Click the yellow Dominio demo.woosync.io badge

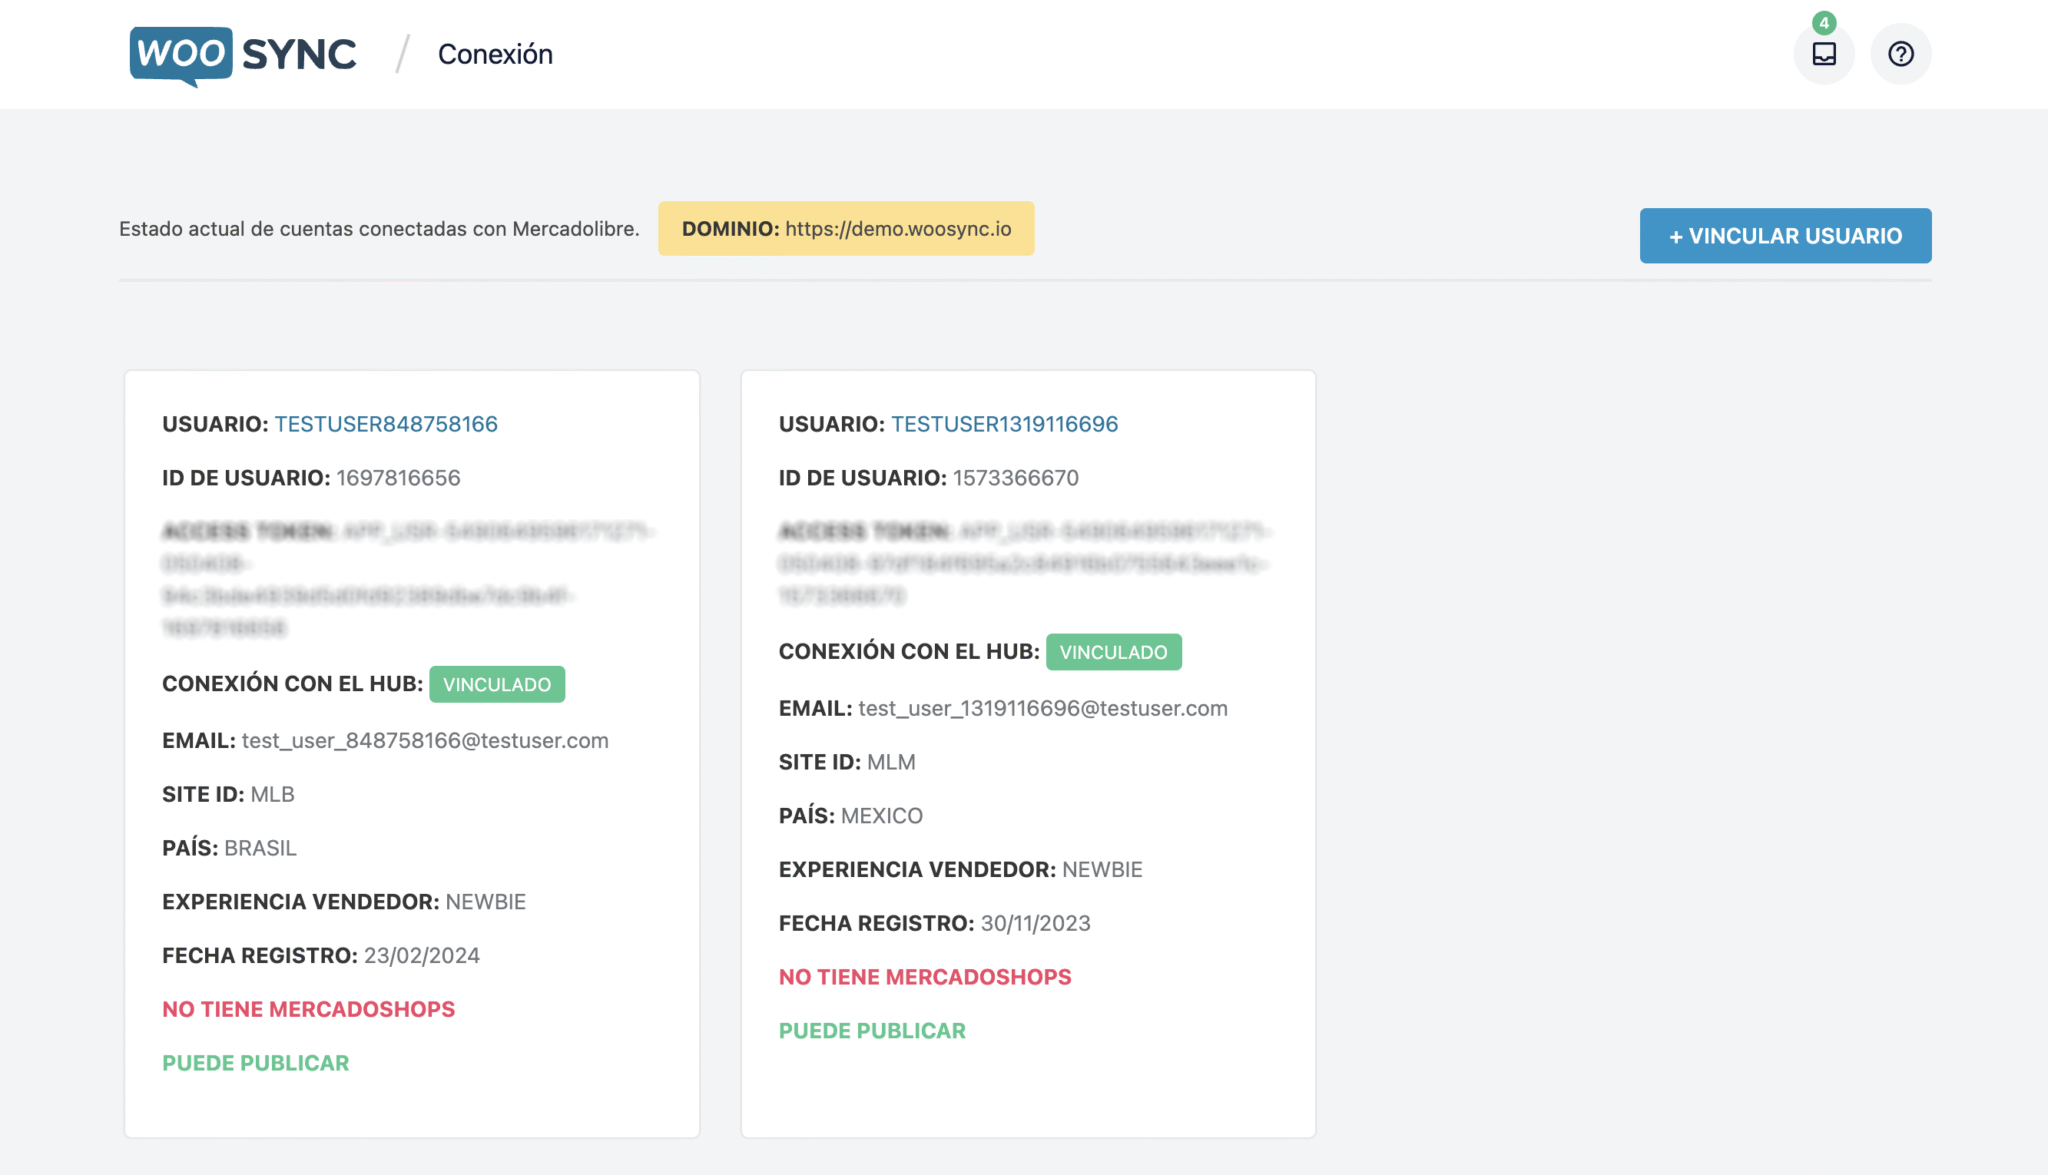click(x=845, y=229)
